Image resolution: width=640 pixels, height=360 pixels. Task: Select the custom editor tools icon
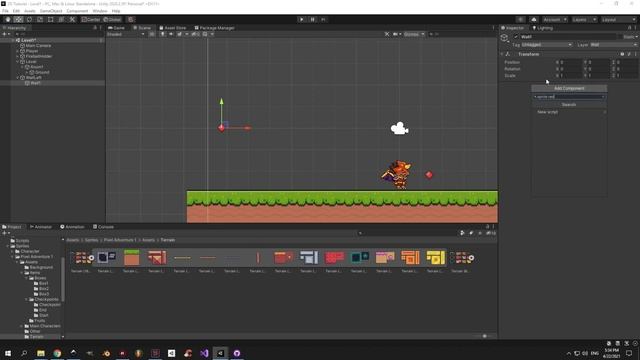coord(72,20)
